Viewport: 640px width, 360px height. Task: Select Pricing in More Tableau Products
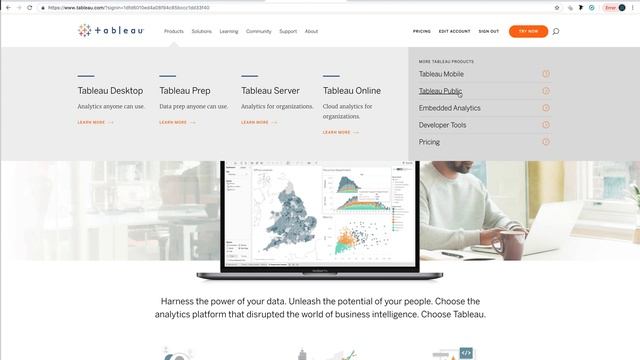point(429,142)
